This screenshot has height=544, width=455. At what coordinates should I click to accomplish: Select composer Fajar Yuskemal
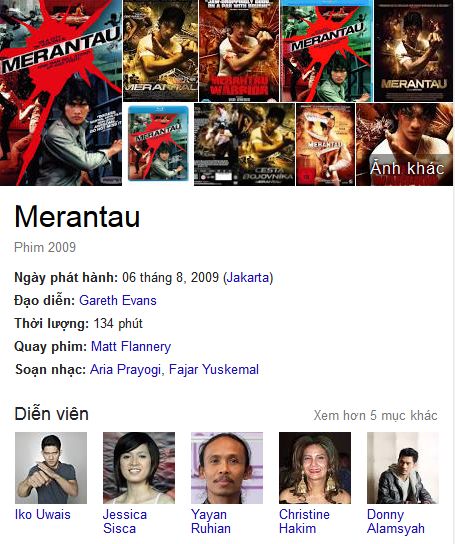click(214, 369)
